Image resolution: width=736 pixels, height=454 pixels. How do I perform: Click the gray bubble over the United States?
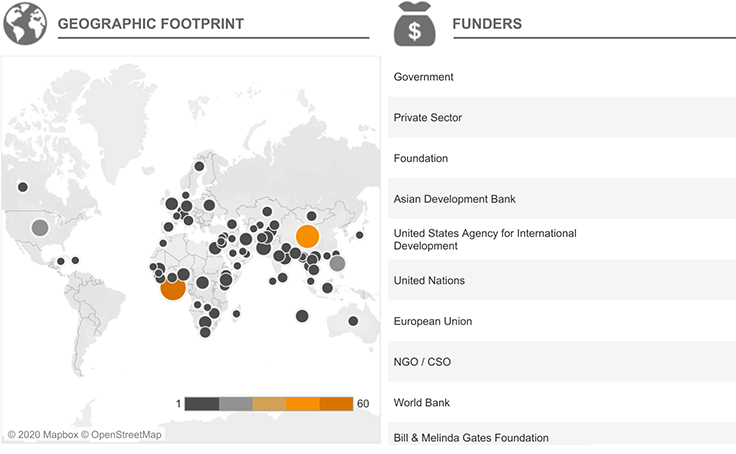click(39, 228)
